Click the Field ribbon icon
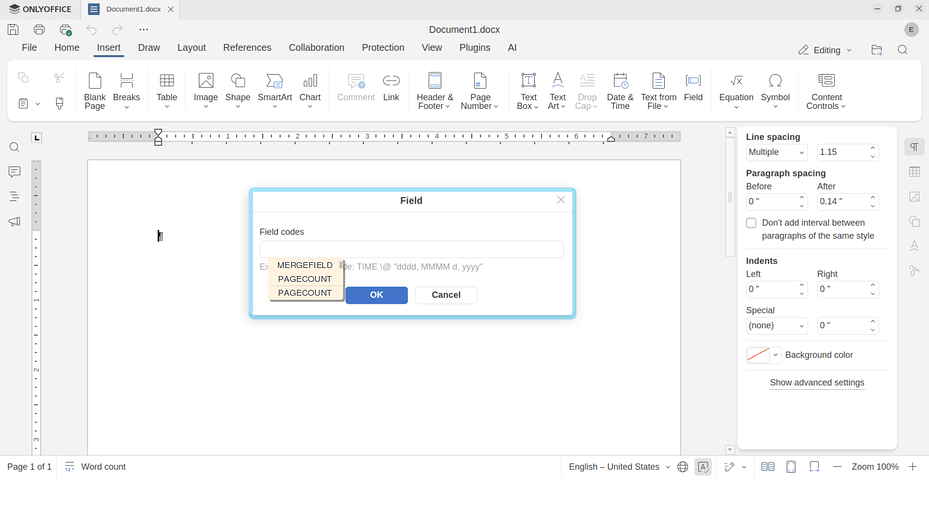This screenshot has height=522, width=929. coord(693,87)
